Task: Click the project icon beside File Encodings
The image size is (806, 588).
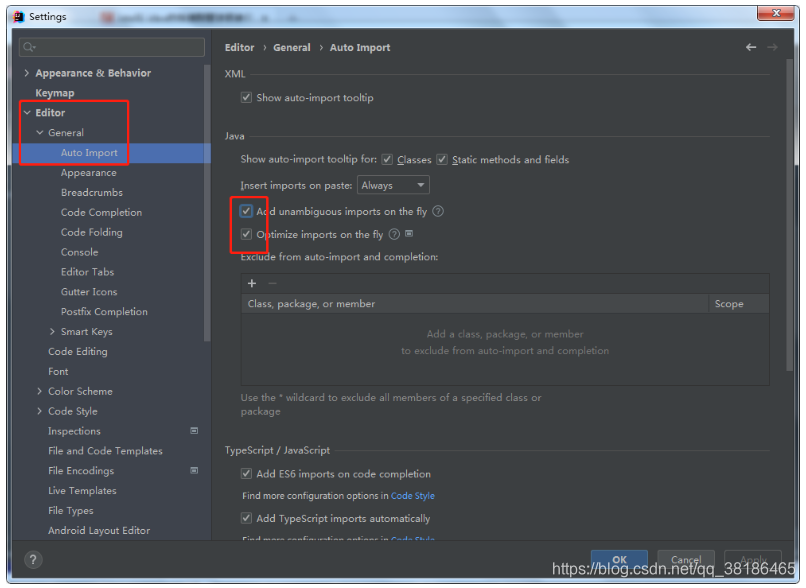Action: (194, 470)
